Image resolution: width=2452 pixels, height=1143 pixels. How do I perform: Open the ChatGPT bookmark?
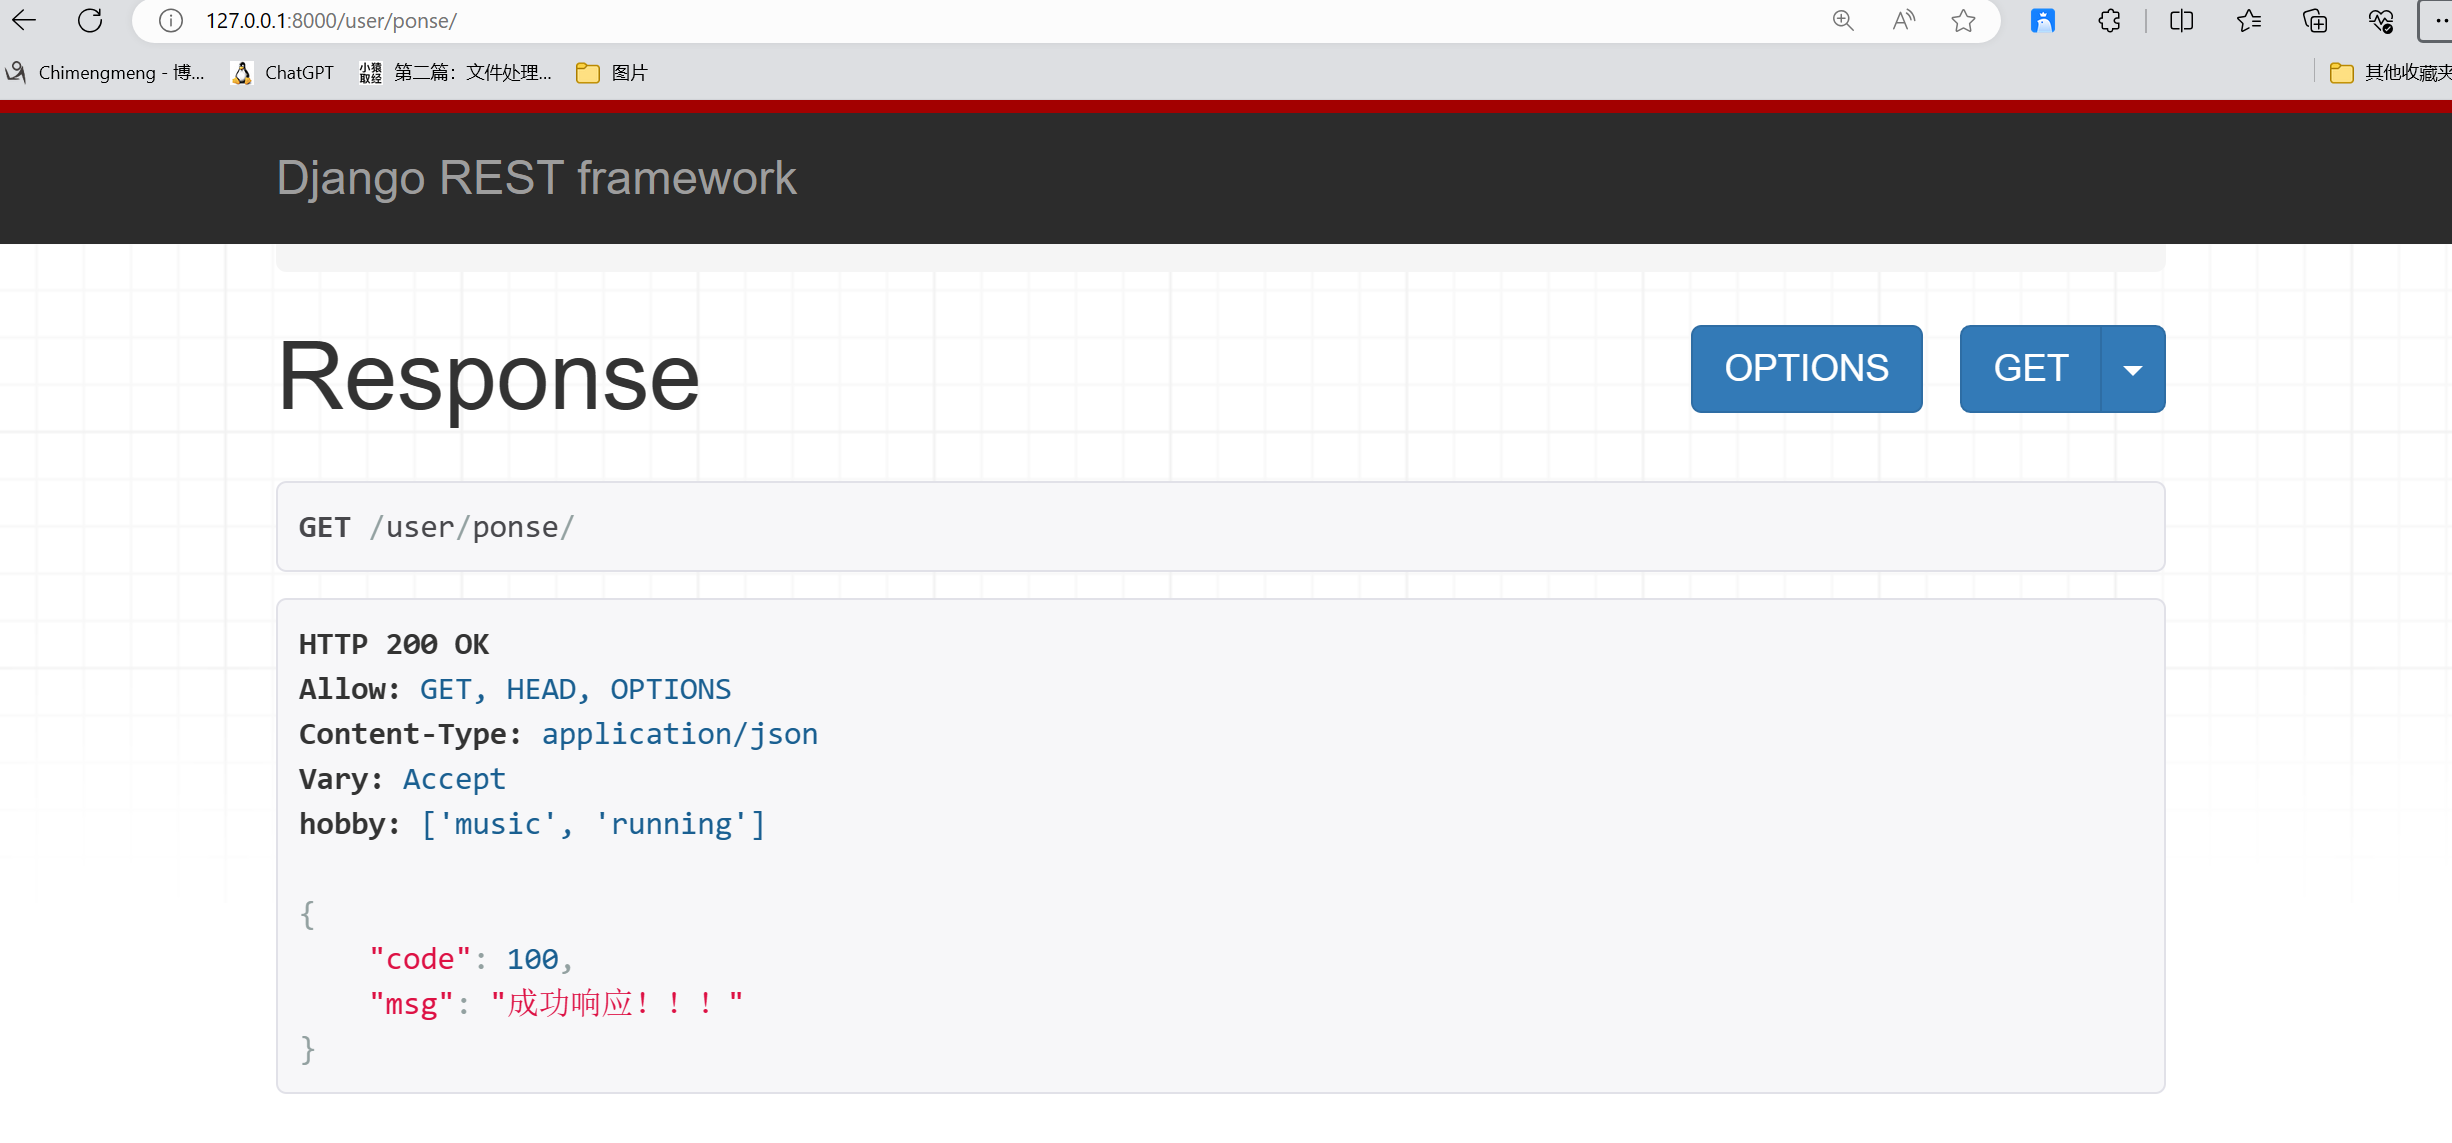[283, 72]
